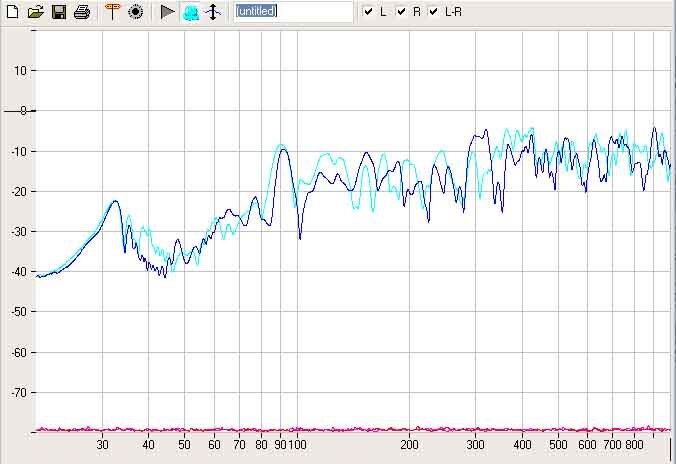
Task: Click the 30 Hz frequency axis label
Action: point(102,444)
